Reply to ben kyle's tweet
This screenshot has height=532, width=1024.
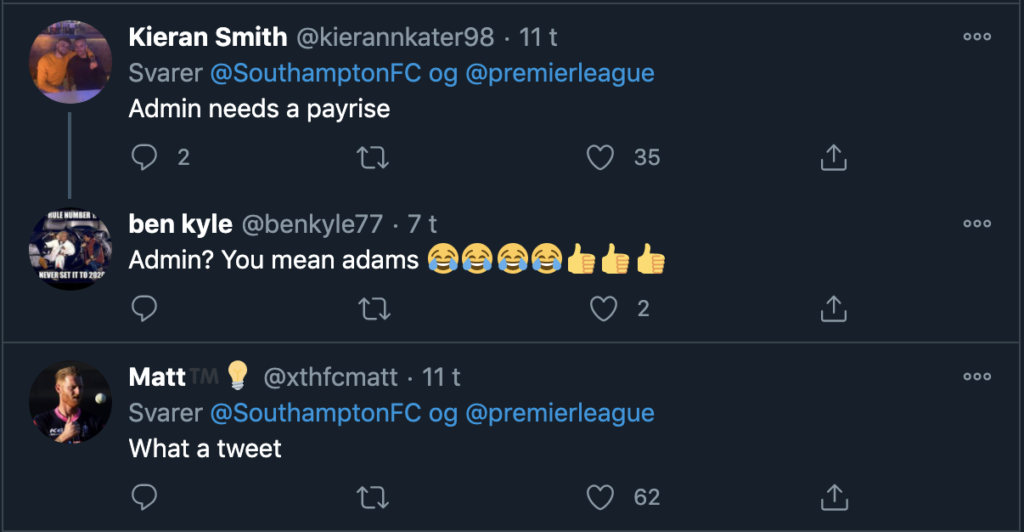click(x=145, y=309)
